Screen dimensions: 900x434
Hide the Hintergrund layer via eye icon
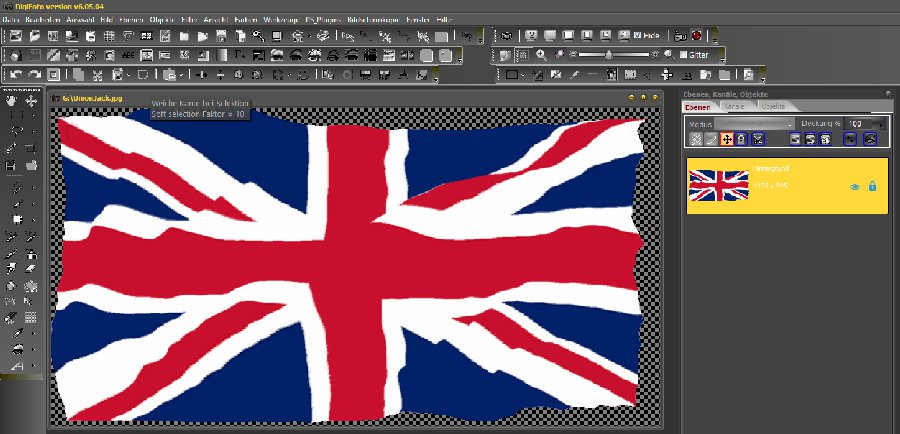coord(855,186)
